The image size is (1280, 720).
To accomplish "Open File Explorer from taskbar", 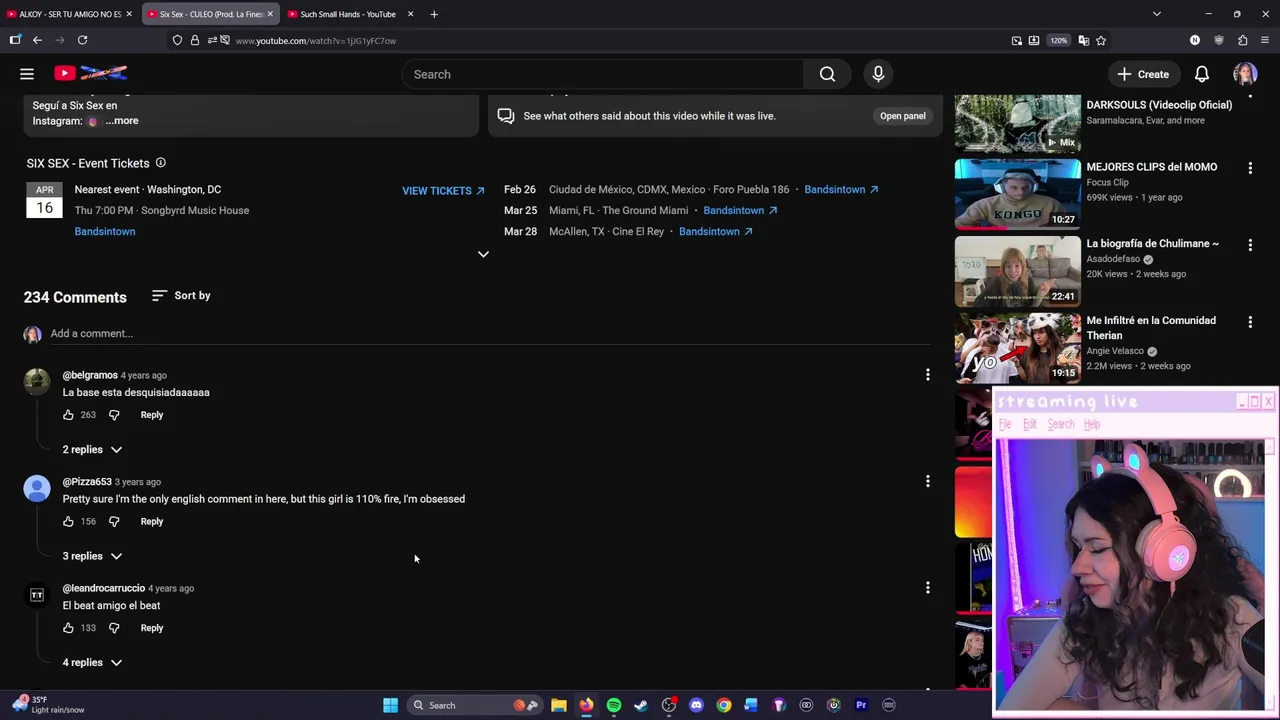I will [x=559, y=705].
